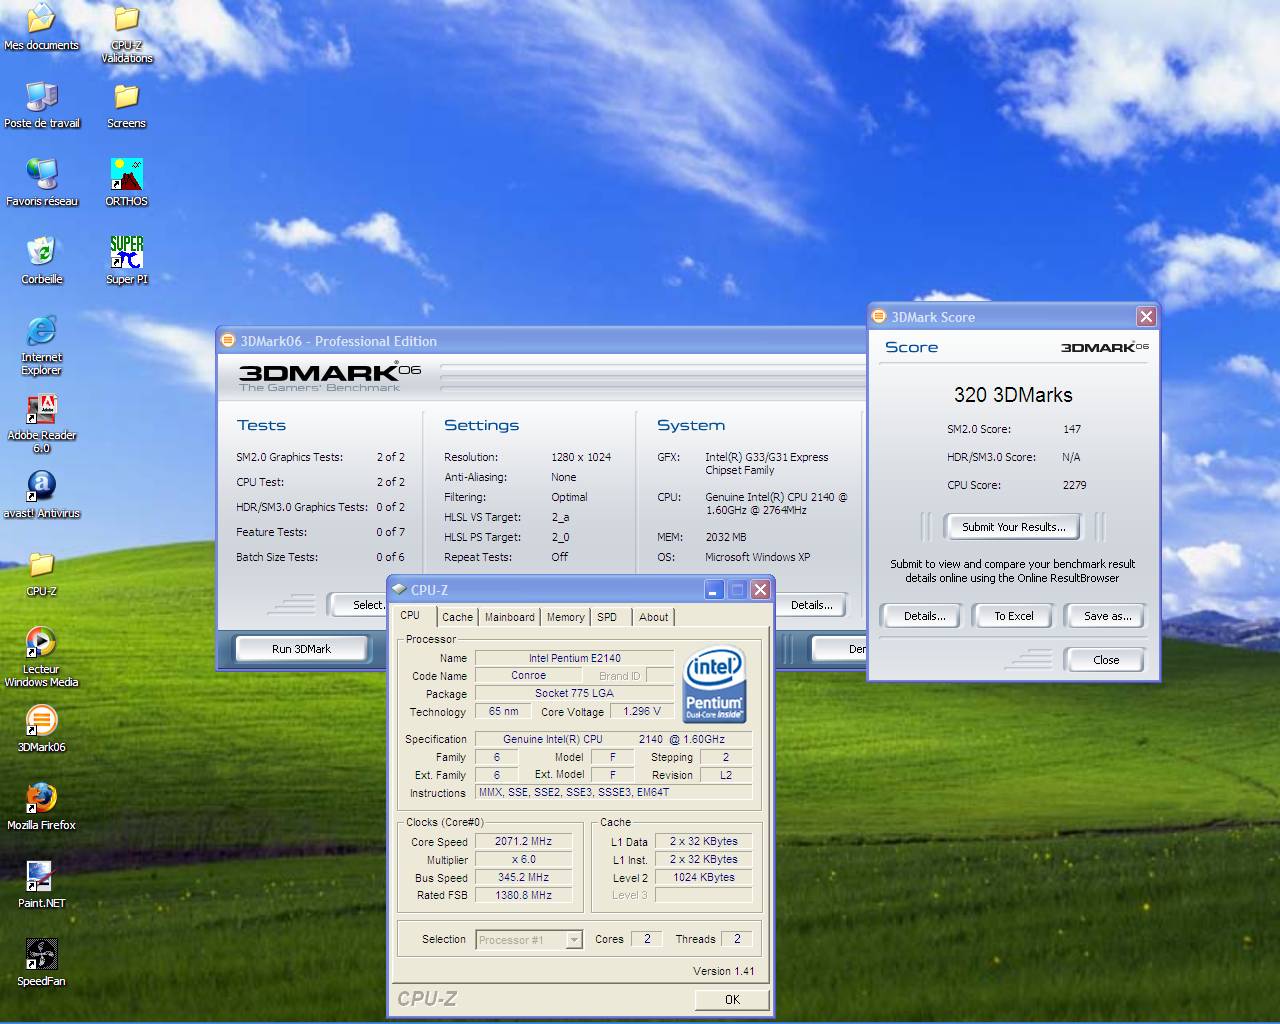The height and width of the screenshot is (1024, 1280).
Task: Switch to the Mainboard tab in CPU-Z
Action: (510, 617)
